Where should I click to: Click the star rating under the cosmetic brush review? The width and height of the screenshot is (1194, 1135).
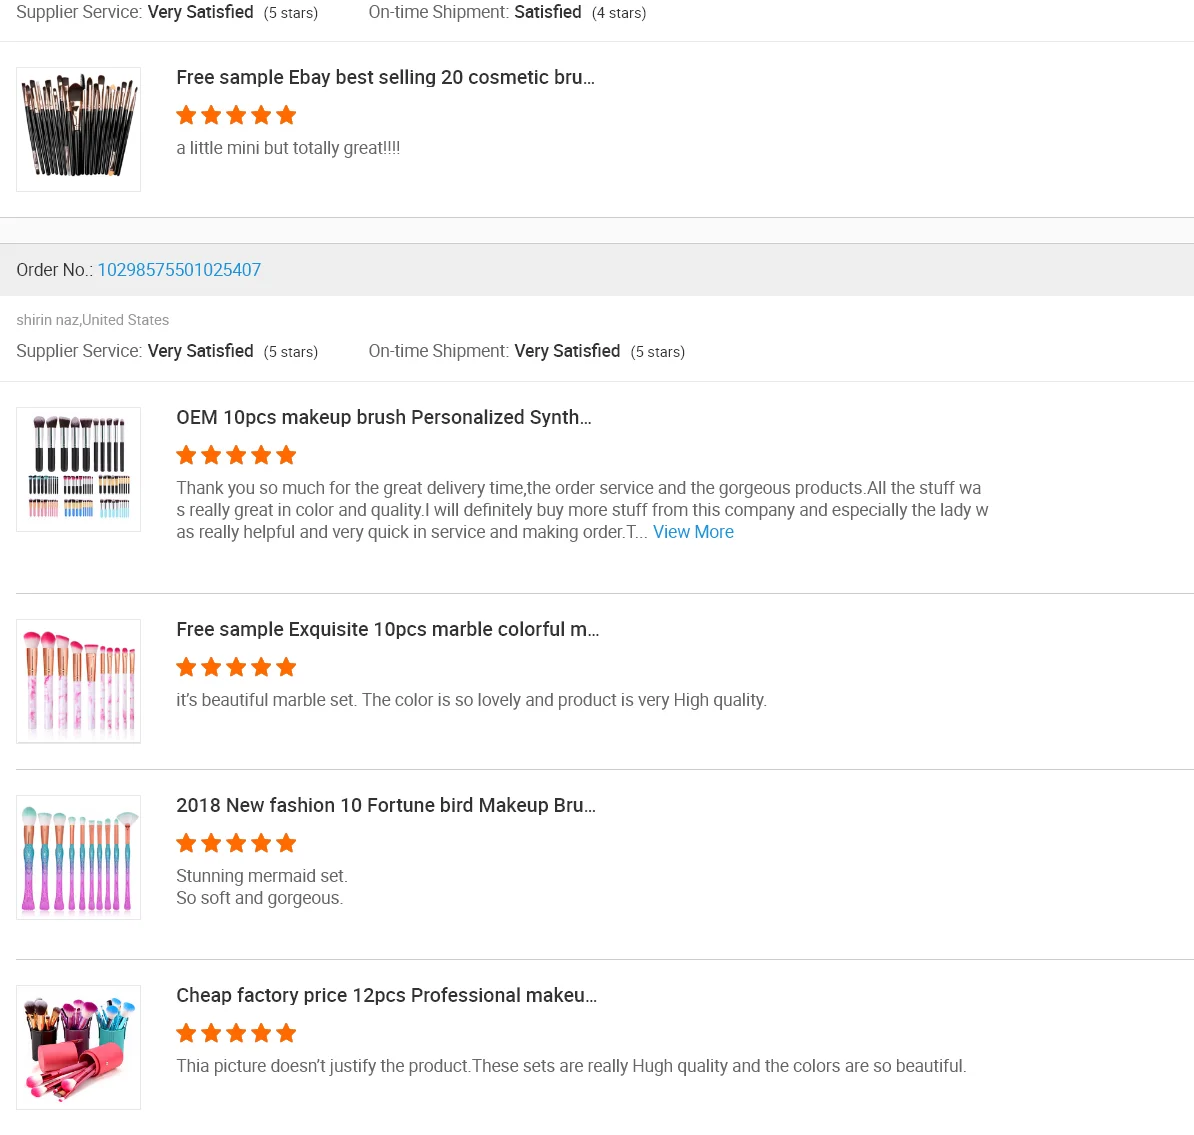tap(236, 115)
